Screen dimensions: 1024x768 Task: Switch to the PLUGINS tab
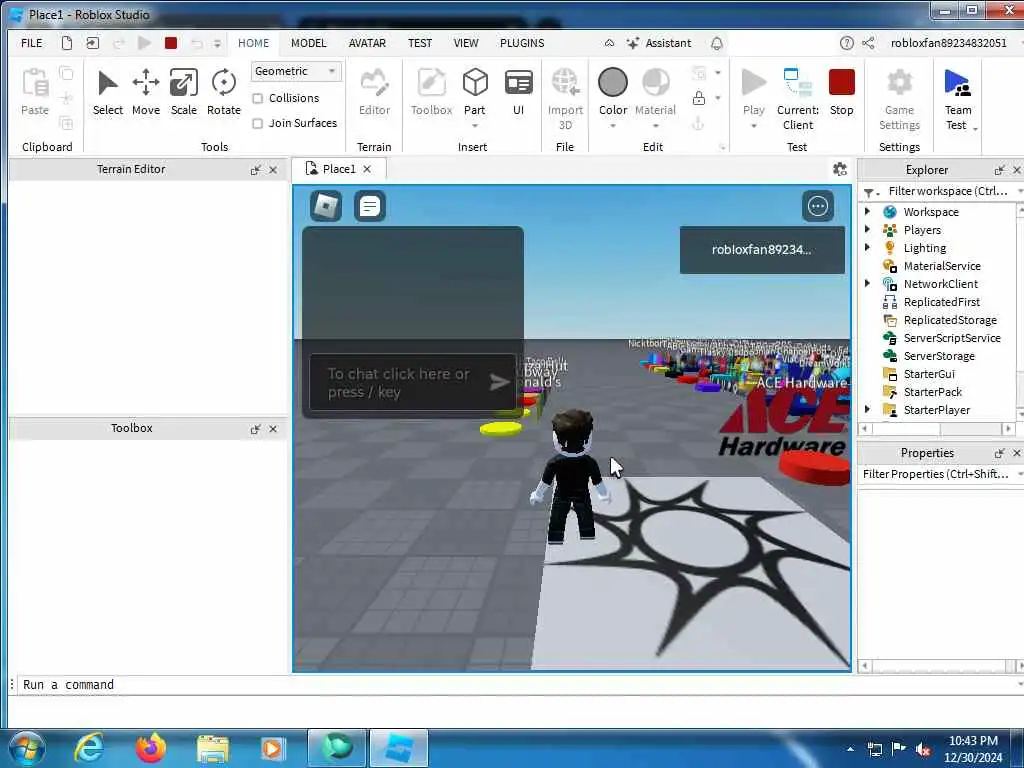coord(522,43)
